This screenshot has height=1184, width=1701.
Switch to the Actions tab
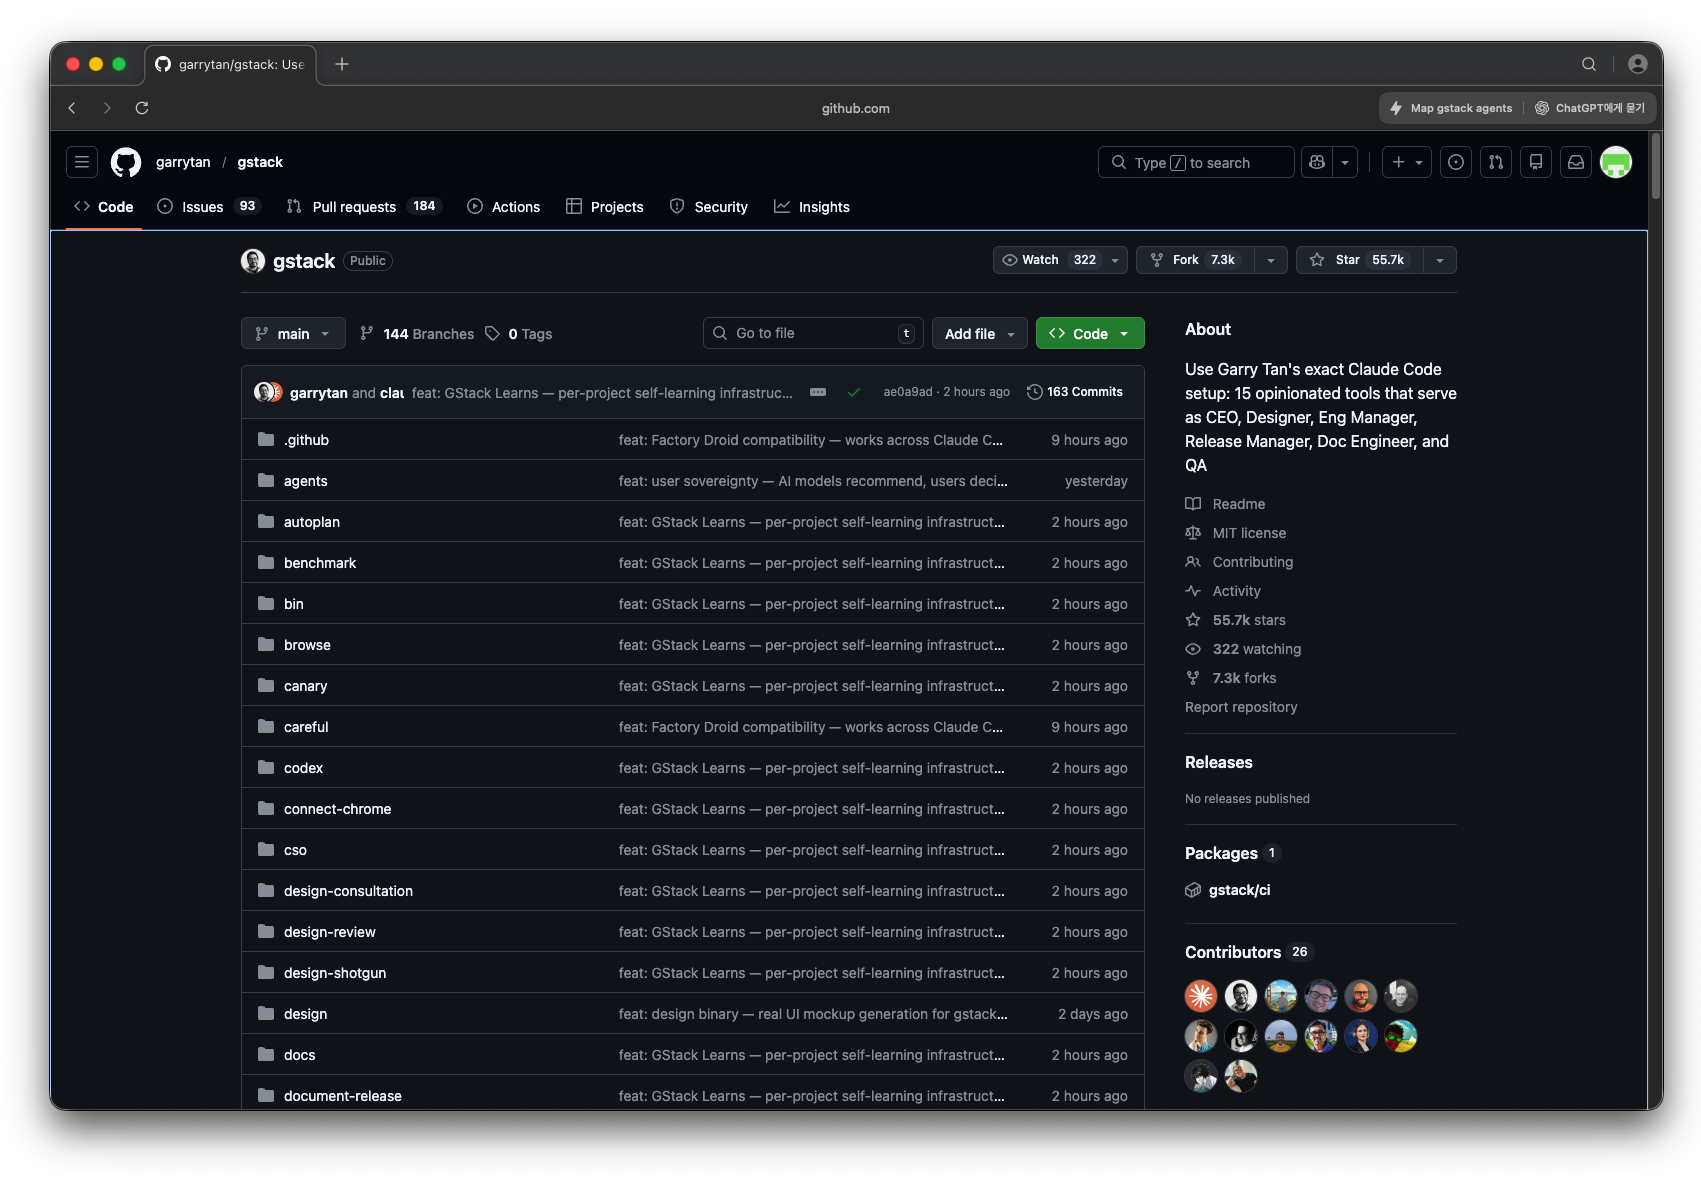coord(504,207)
